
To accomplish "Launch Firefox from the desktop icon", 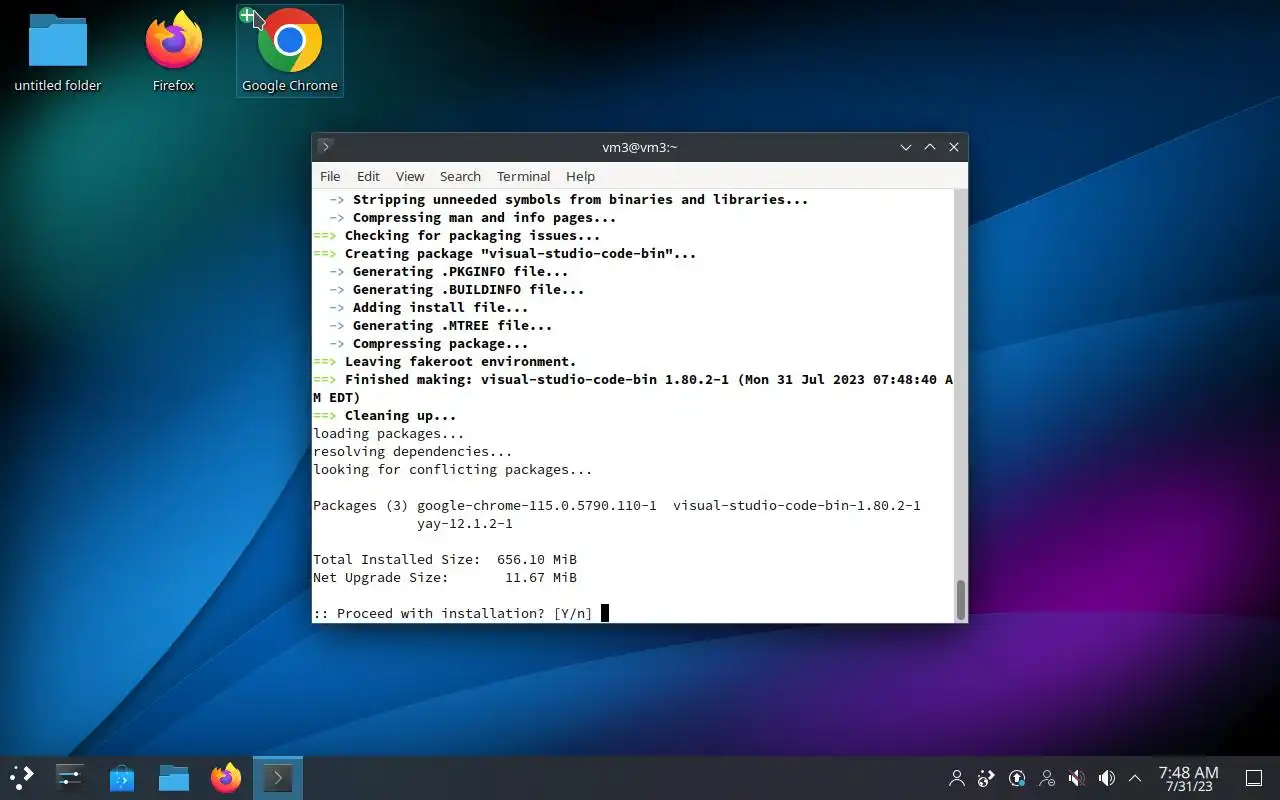I will (x=173, y=52).
